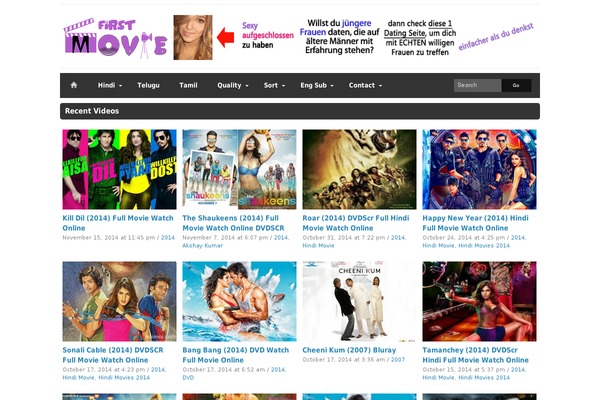Screen dimensions: 600x400
Task: Open the Telugu menu item
Action: tap(148, 85)
